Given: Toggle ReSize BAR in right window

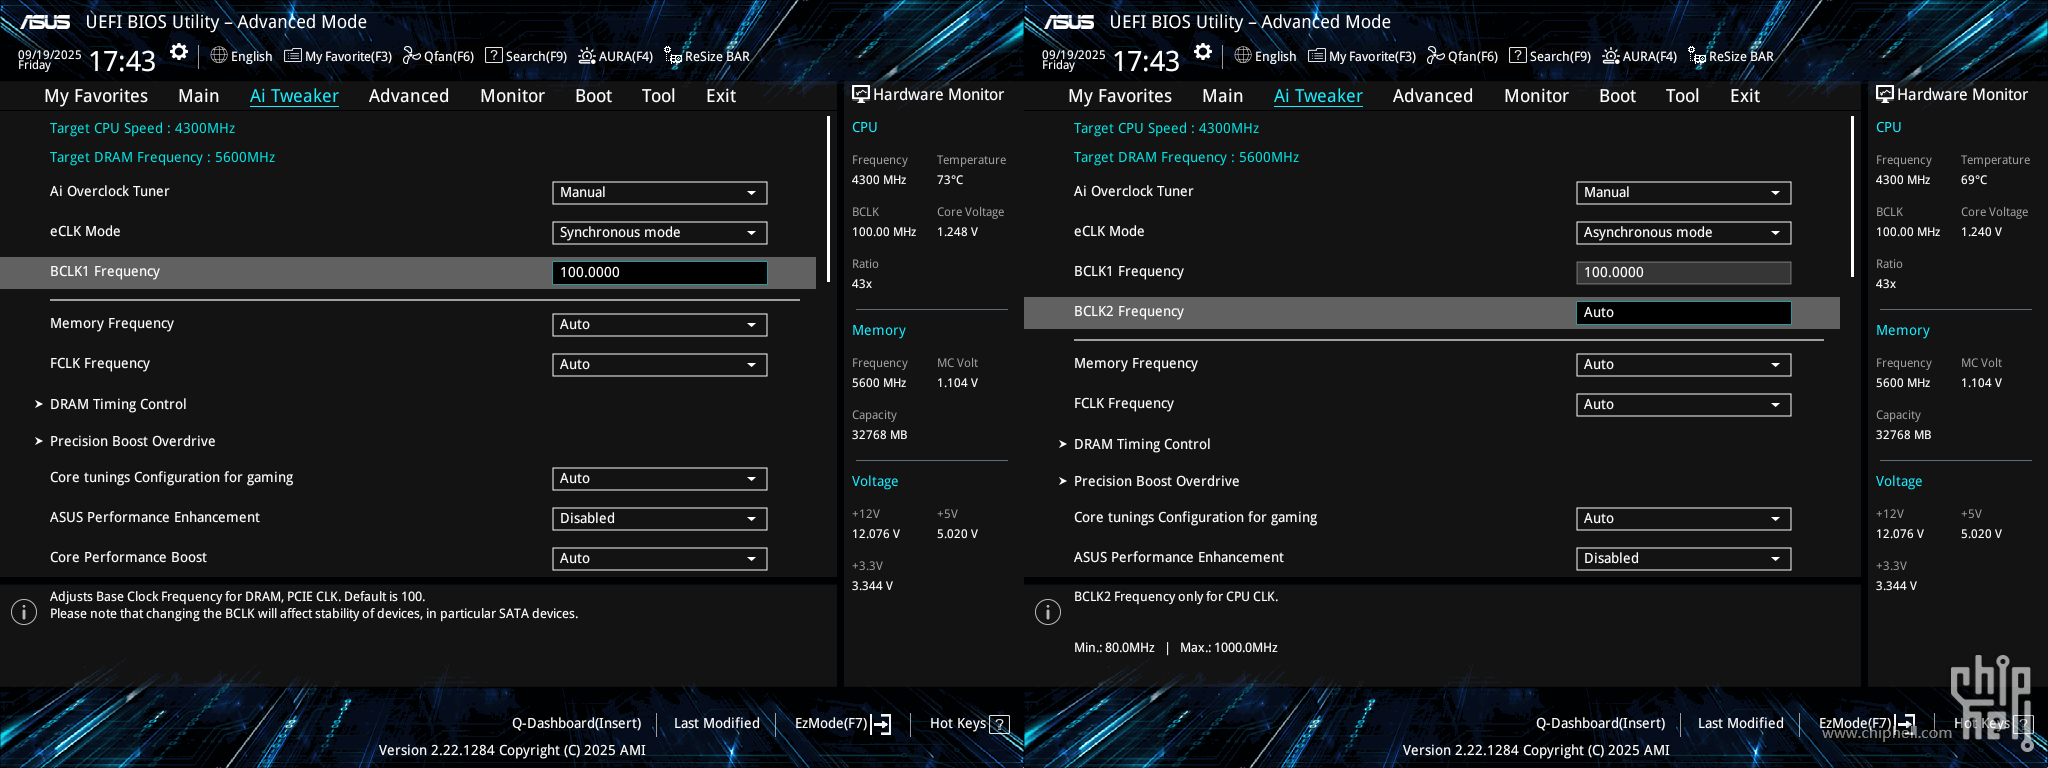Looking at the screenshot, I should coord(1731,56).
